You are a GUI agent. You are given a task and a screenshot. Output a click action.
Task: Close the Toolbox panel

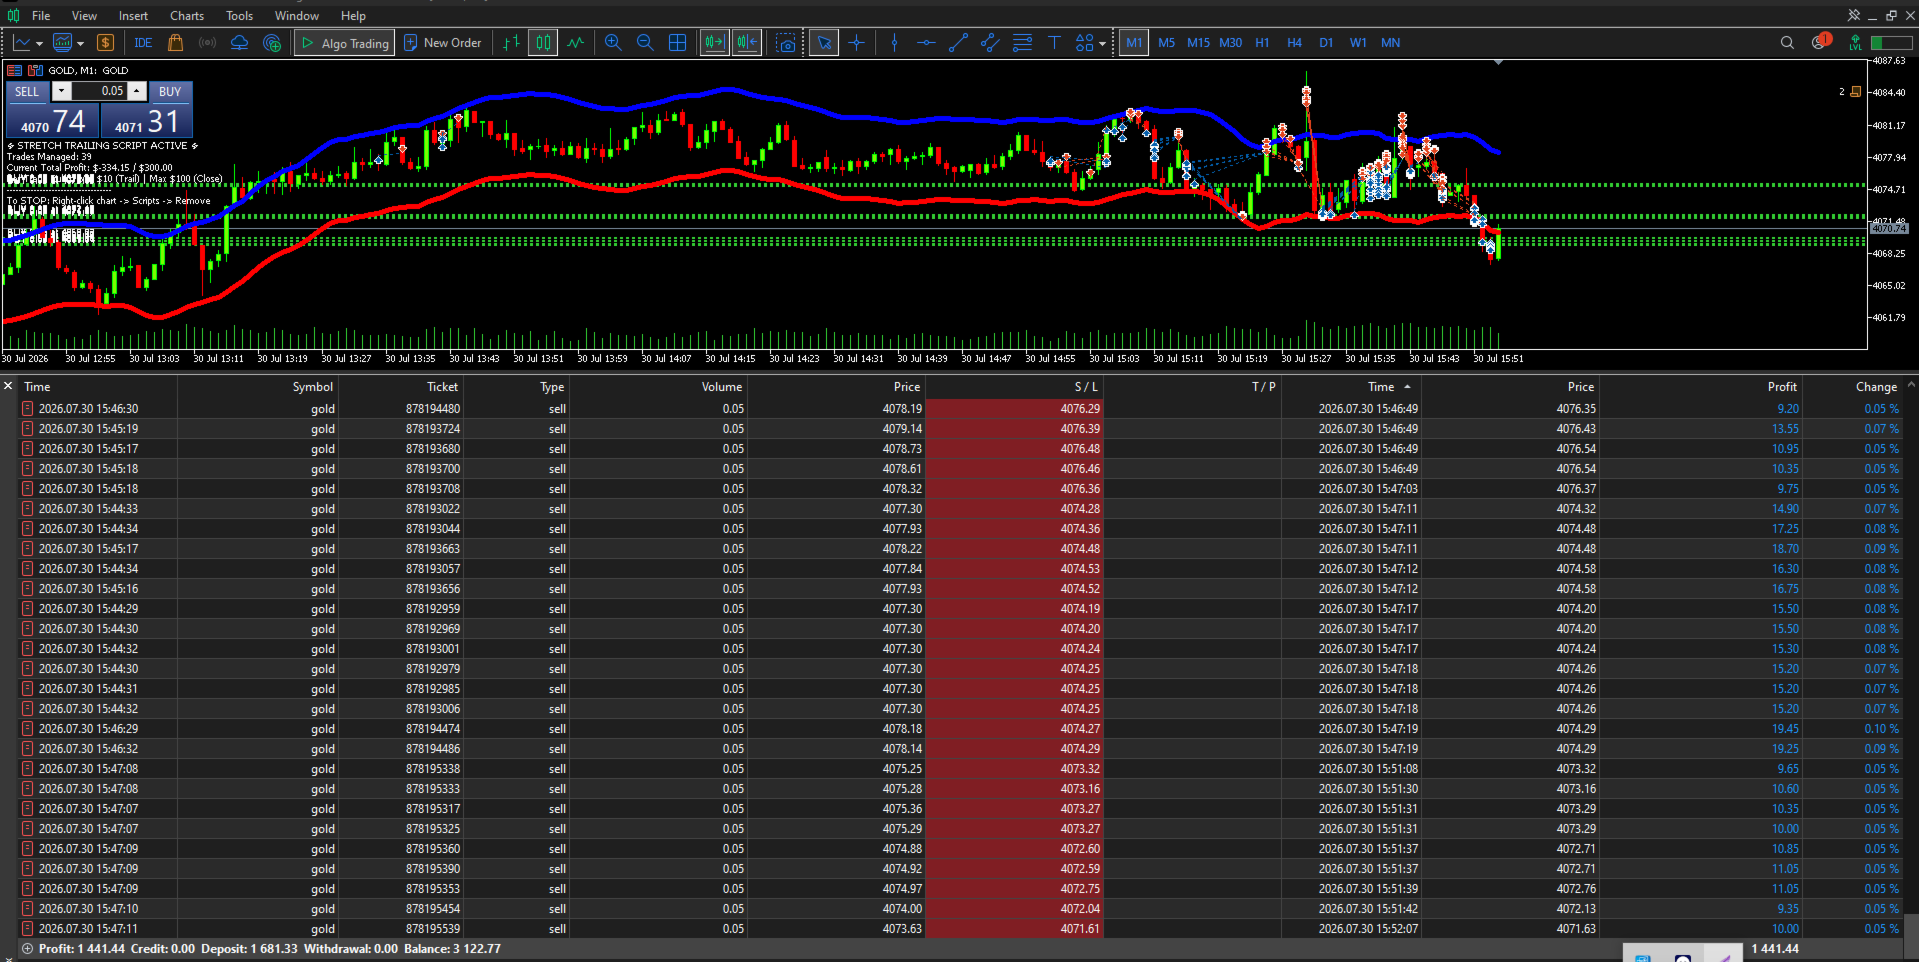pyautogui.click(x=8, y=386)
